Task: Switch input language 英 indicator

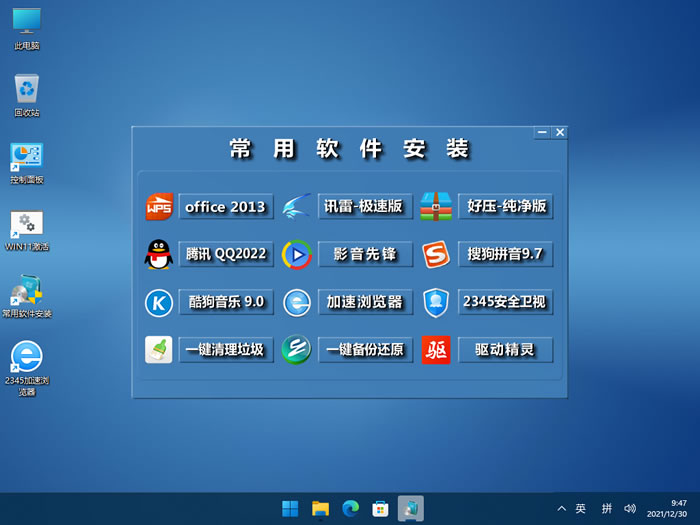Action: pyautogui.click(x=580, y=508)
